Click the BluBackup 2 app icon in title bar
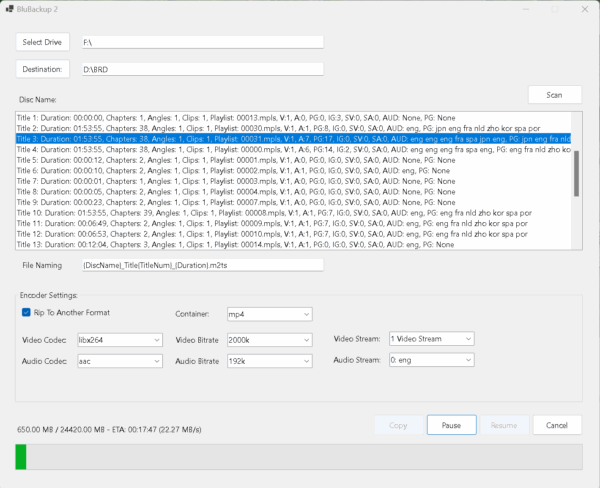600x488 pixels. [x=10, y=9]
